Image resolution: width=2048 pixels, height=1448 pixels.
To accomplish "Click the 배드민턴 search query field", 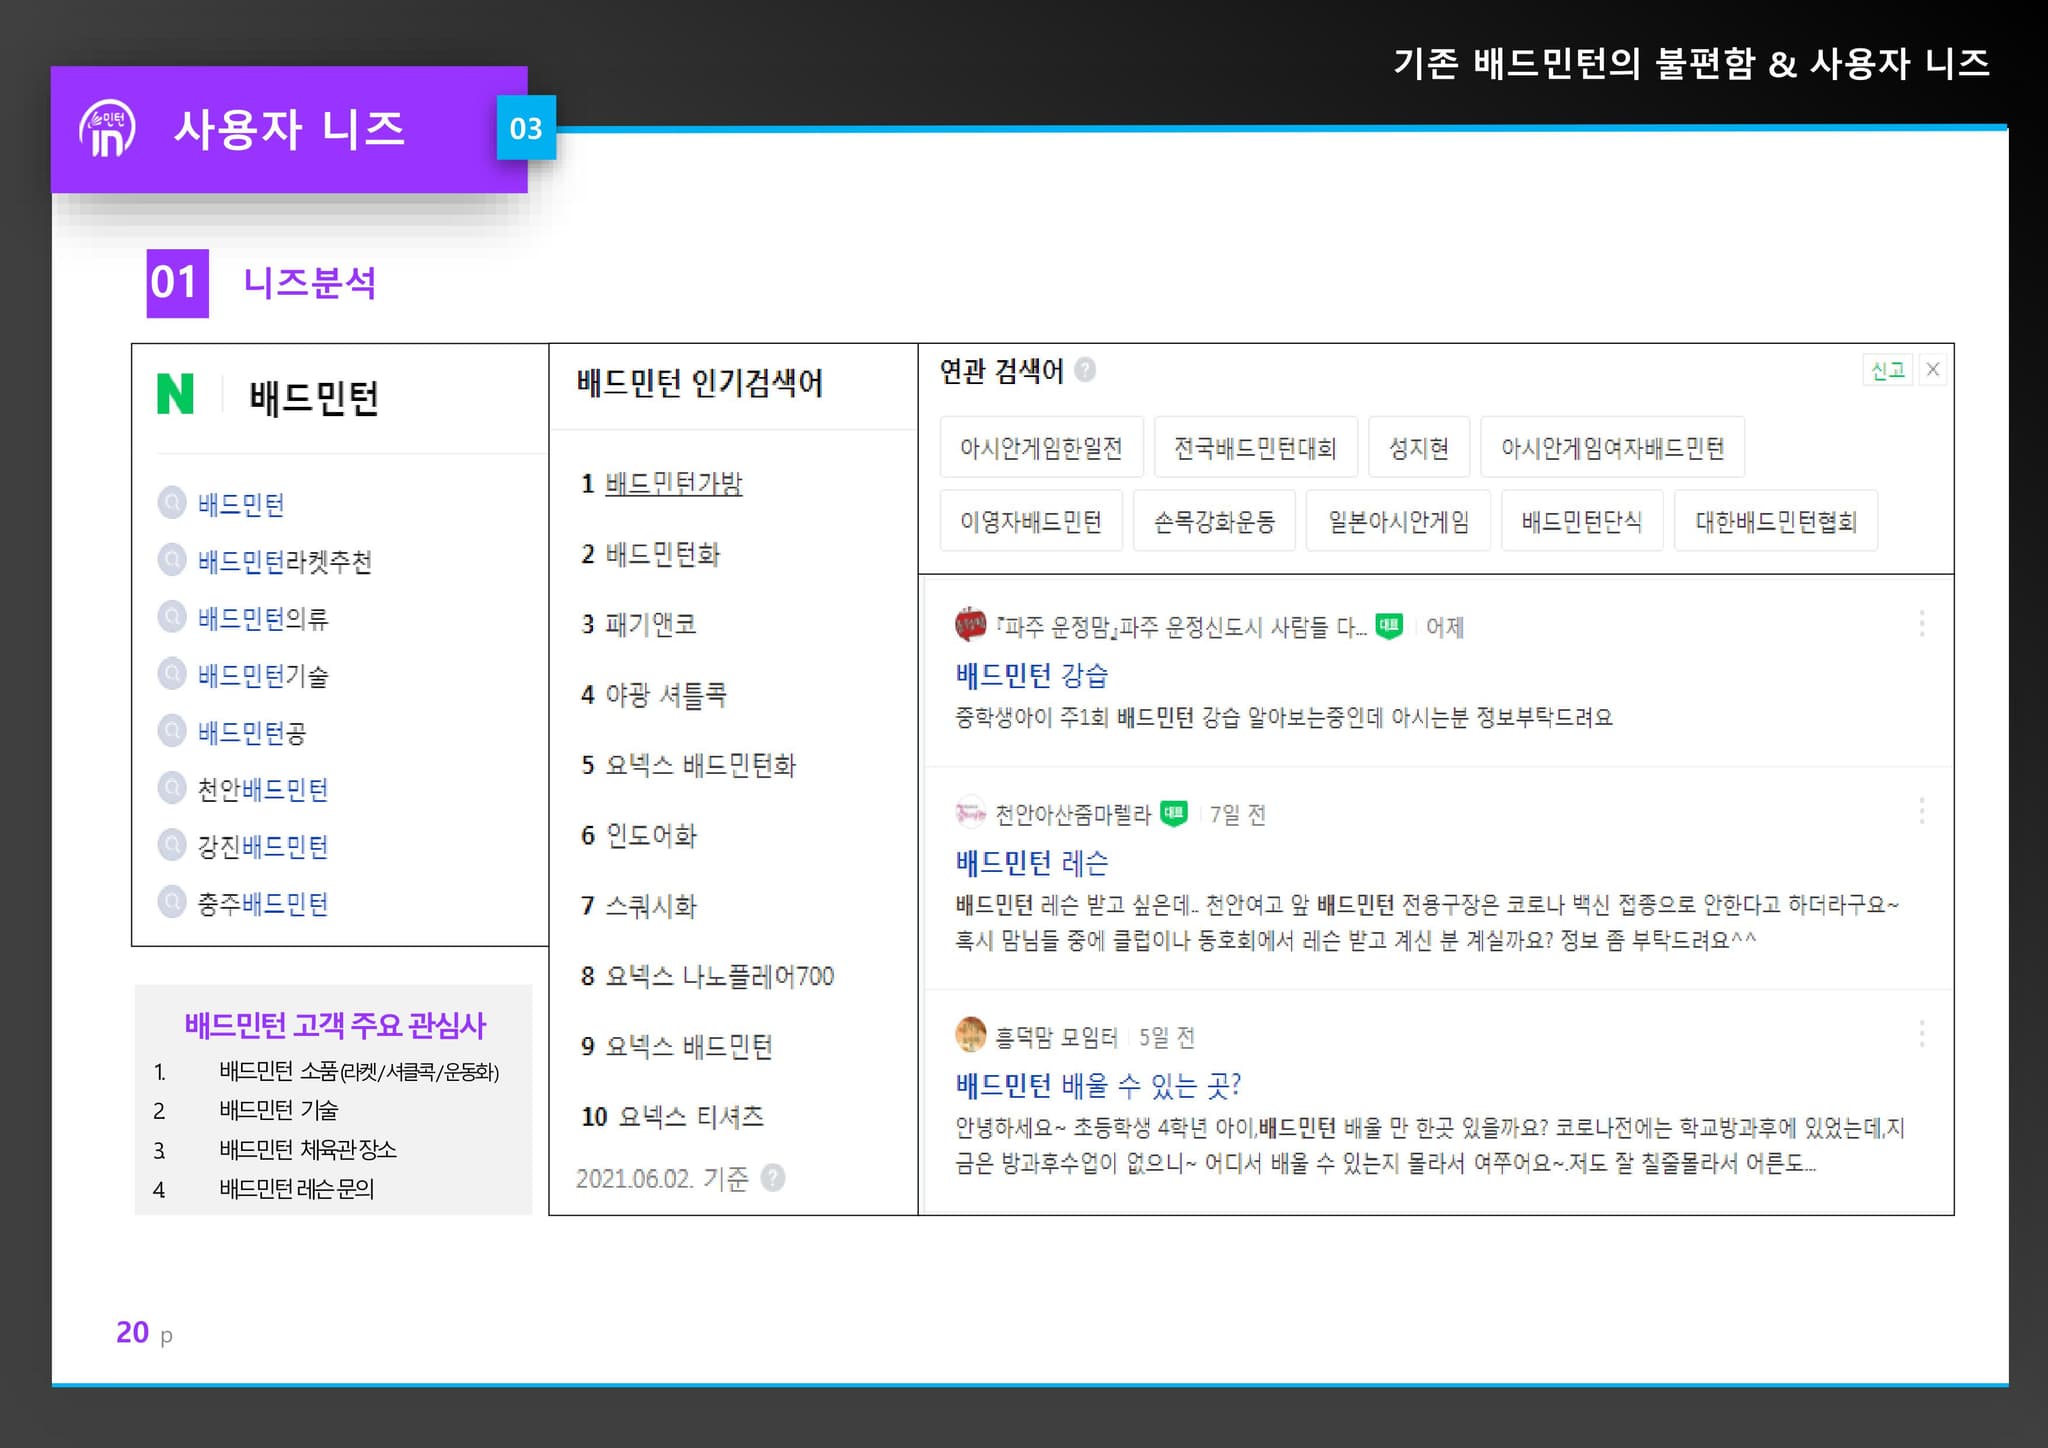I will 314,397.
